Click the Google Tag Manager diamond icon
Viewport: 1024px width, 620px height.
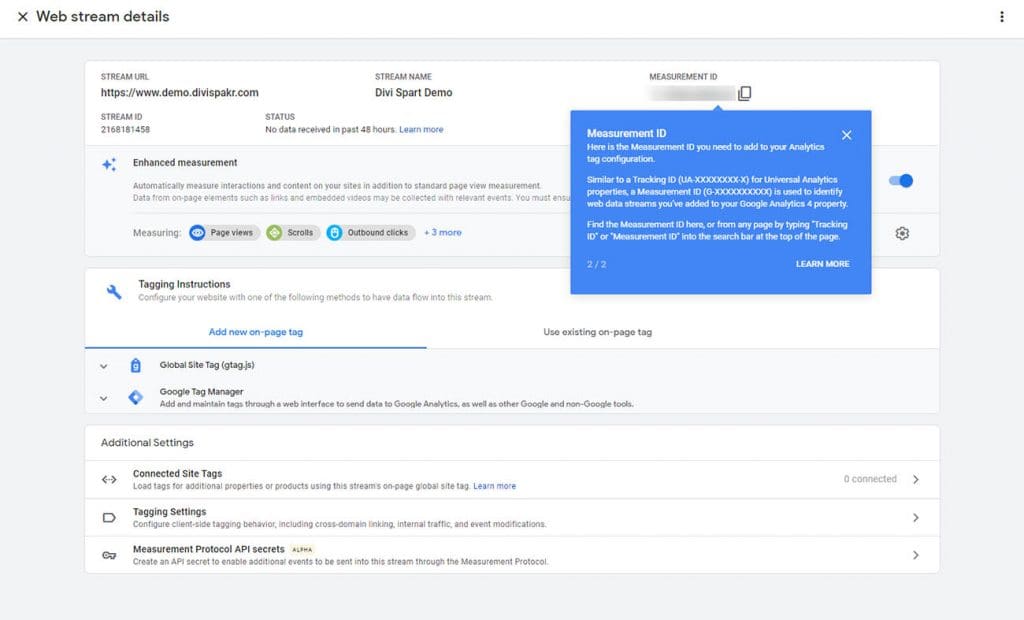click(135, 397)
